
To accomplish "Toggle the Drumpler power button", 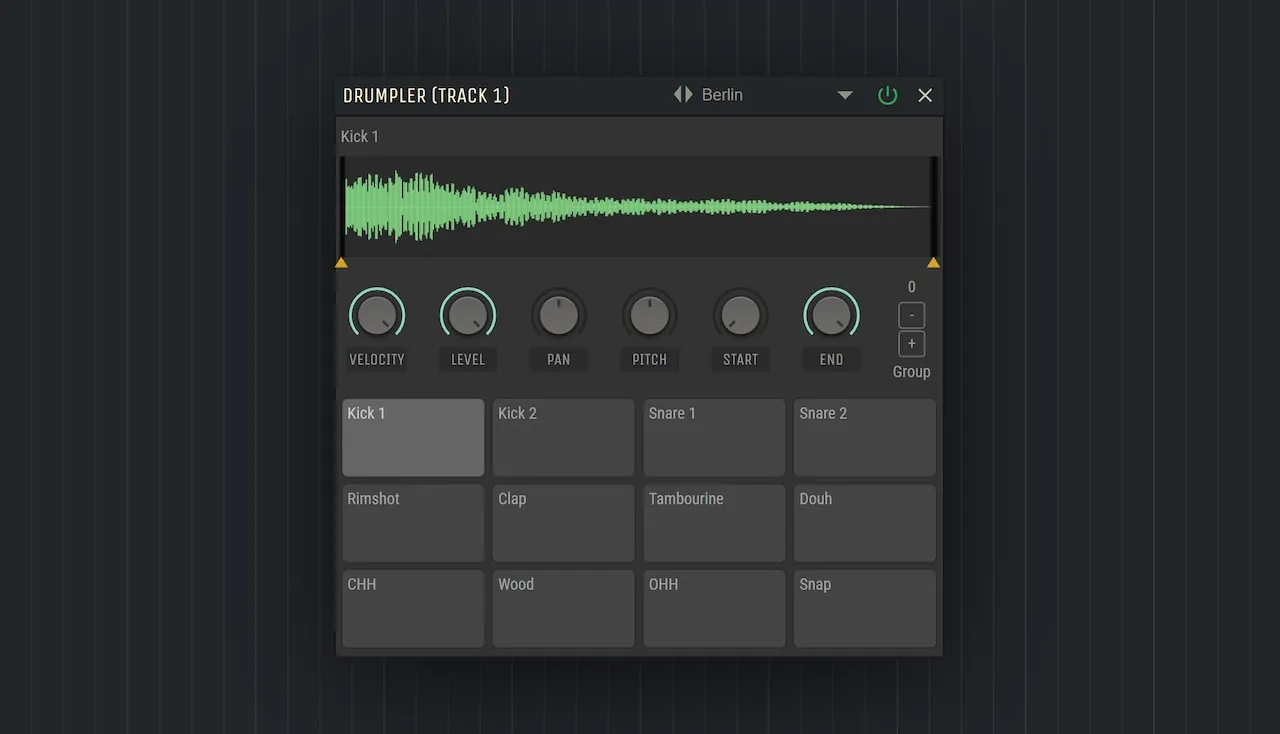I will 887,95.
